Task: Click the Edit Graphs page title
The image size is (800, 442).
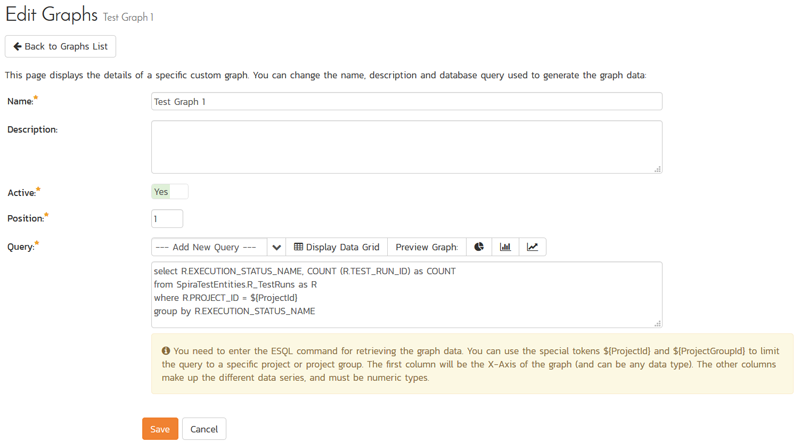Action: [51, 14]
